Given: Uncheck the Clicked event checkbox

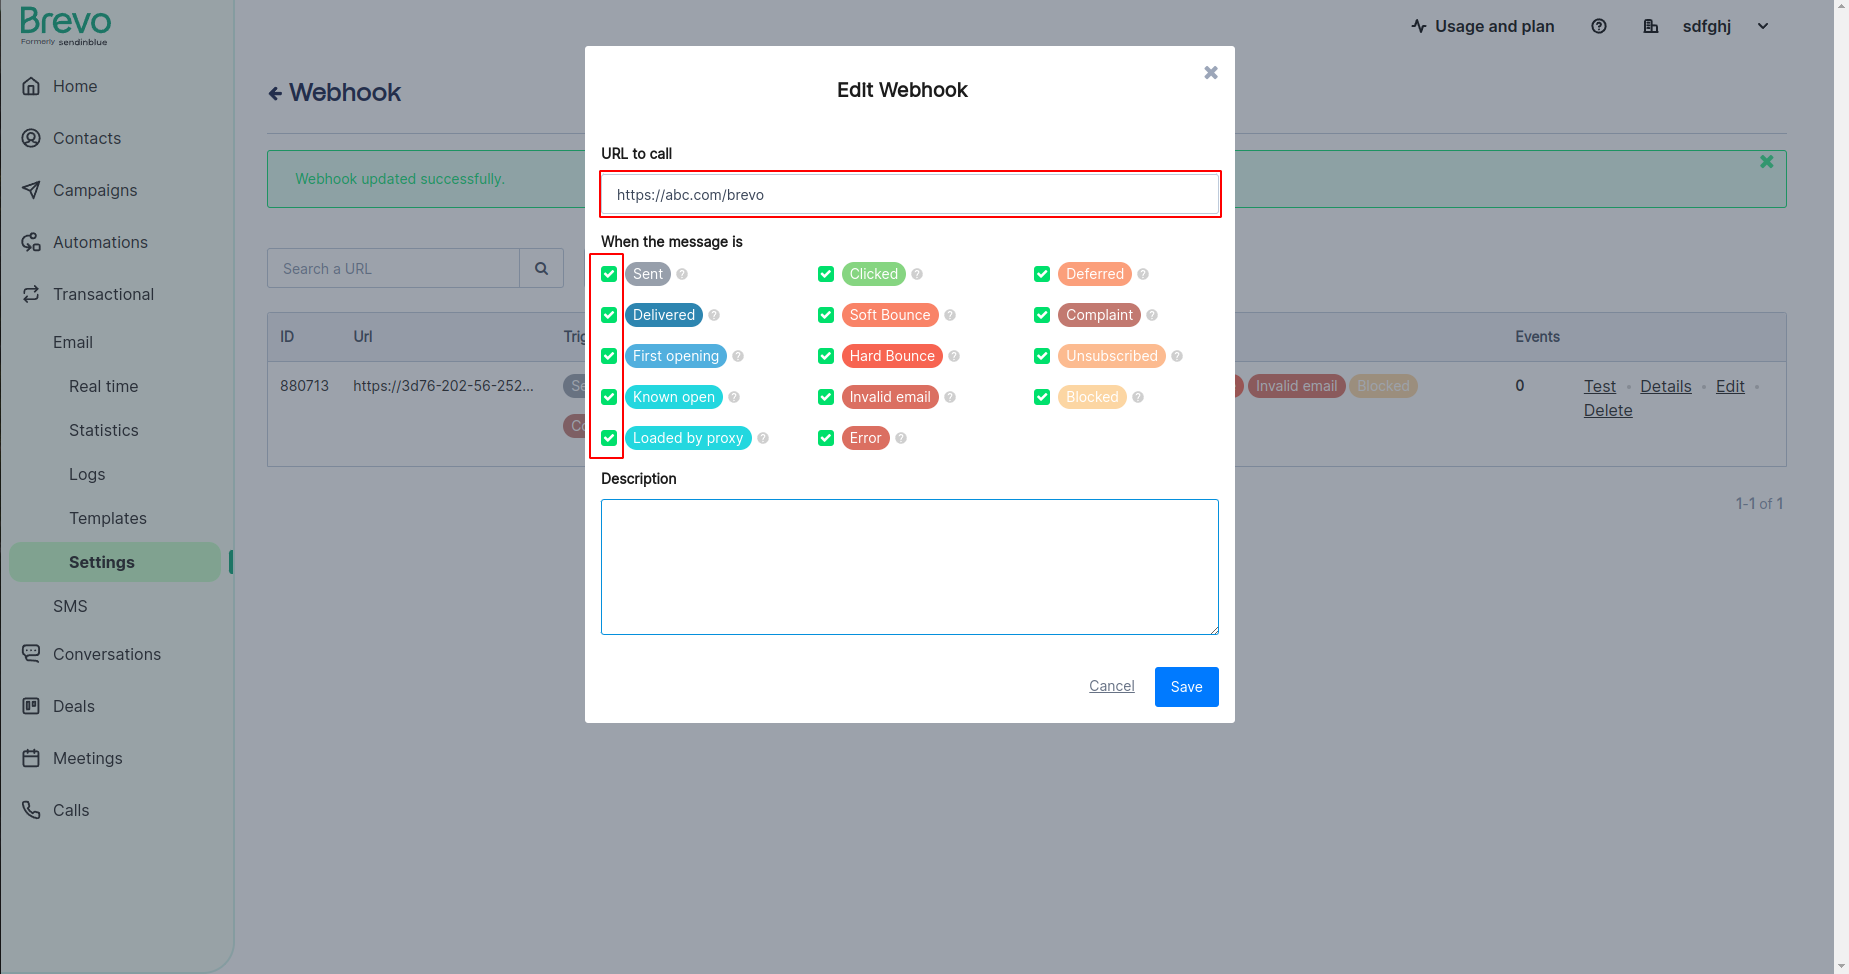Looking at the screenshot, I should [x=826, y=274].
